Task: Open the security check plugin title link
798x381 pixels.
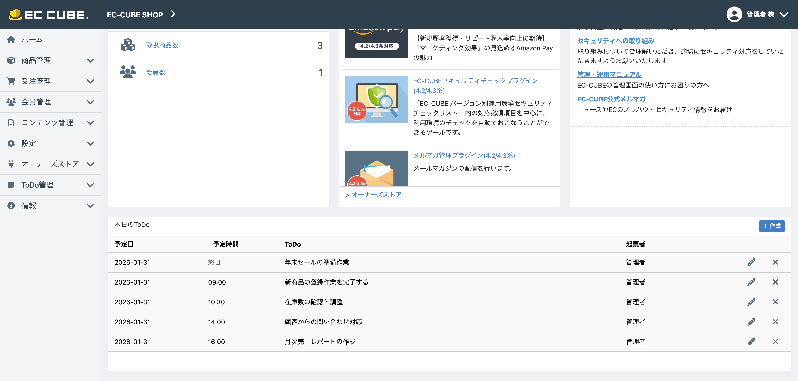Action: click(475, 85)
